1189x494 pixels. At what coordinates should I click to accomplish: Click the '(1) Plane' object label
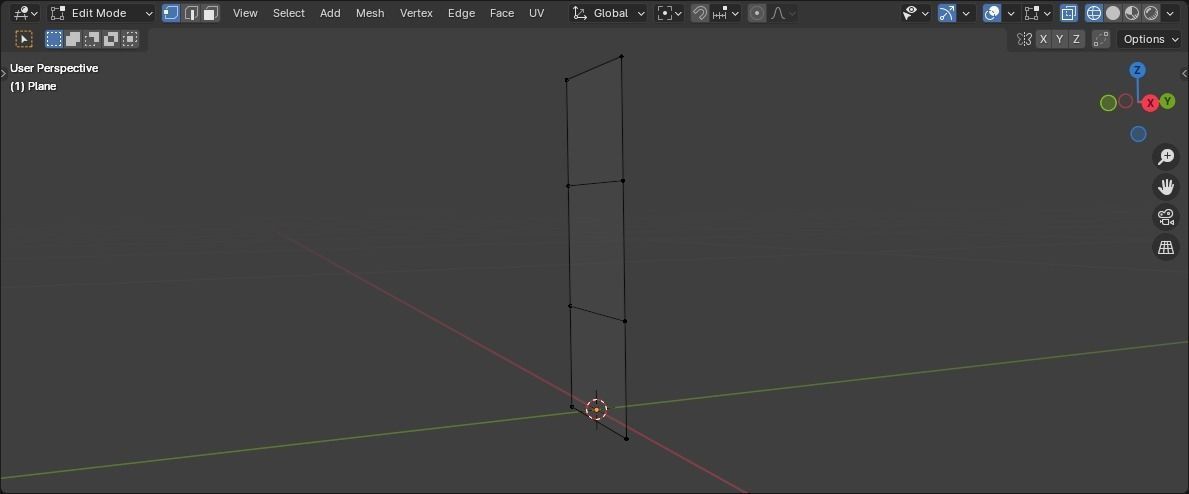click(33, 87)
